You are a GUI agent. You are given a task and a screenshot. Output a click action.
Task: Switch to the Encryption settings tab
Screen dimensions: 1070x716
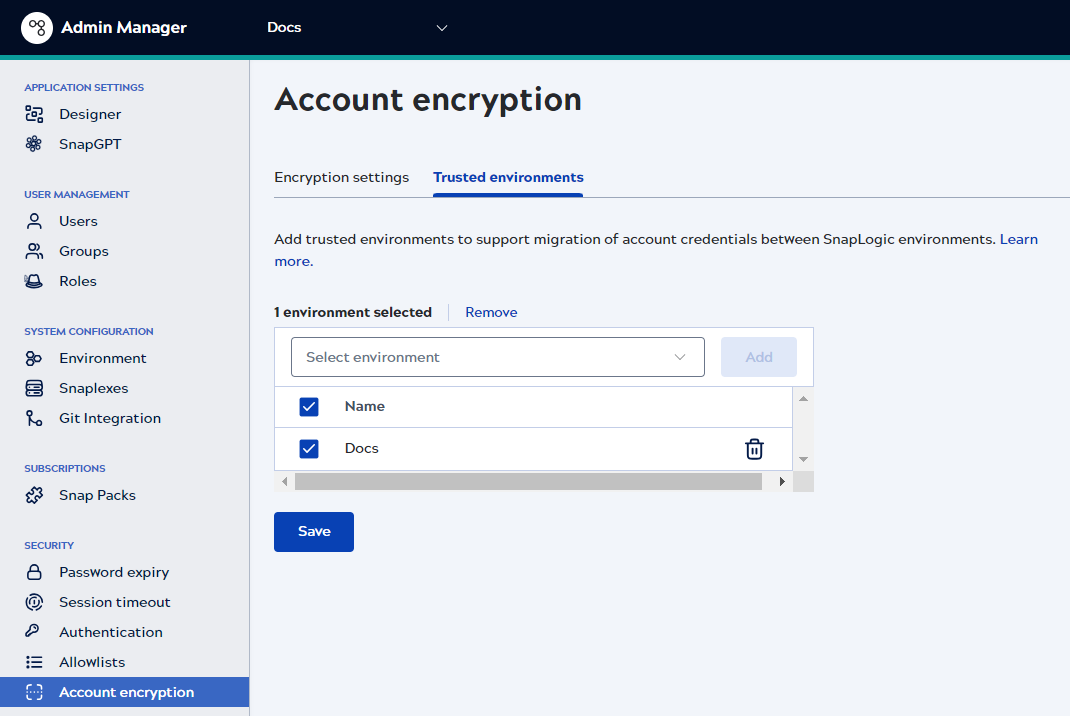point(341,176)
